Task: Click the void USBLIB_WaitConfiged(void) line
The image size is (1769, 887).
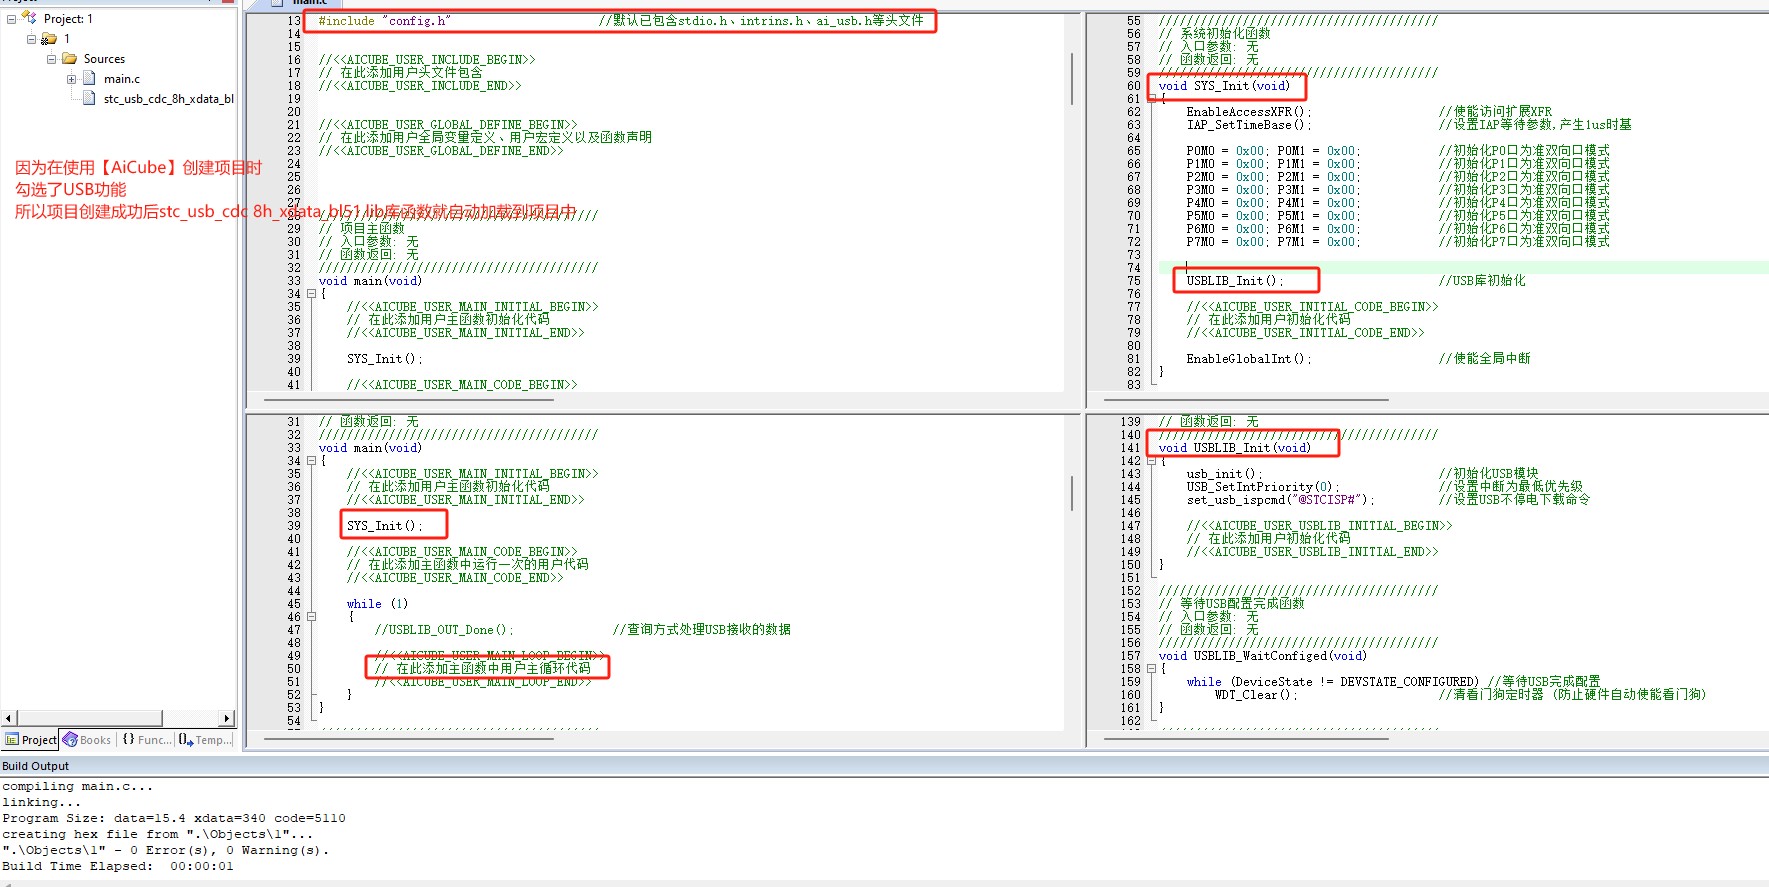Action: 1262,656
